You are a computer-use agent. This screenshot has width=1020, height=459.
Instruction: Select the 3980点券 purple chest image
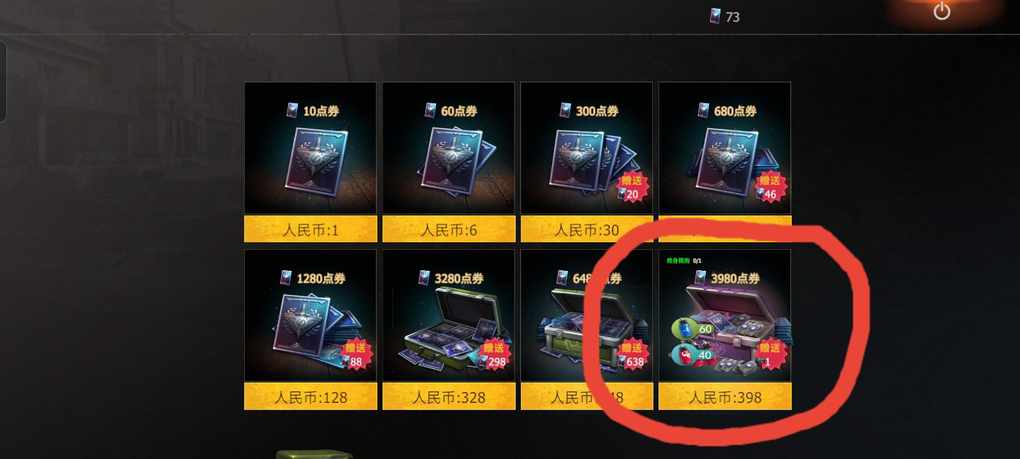coord(735,325)
